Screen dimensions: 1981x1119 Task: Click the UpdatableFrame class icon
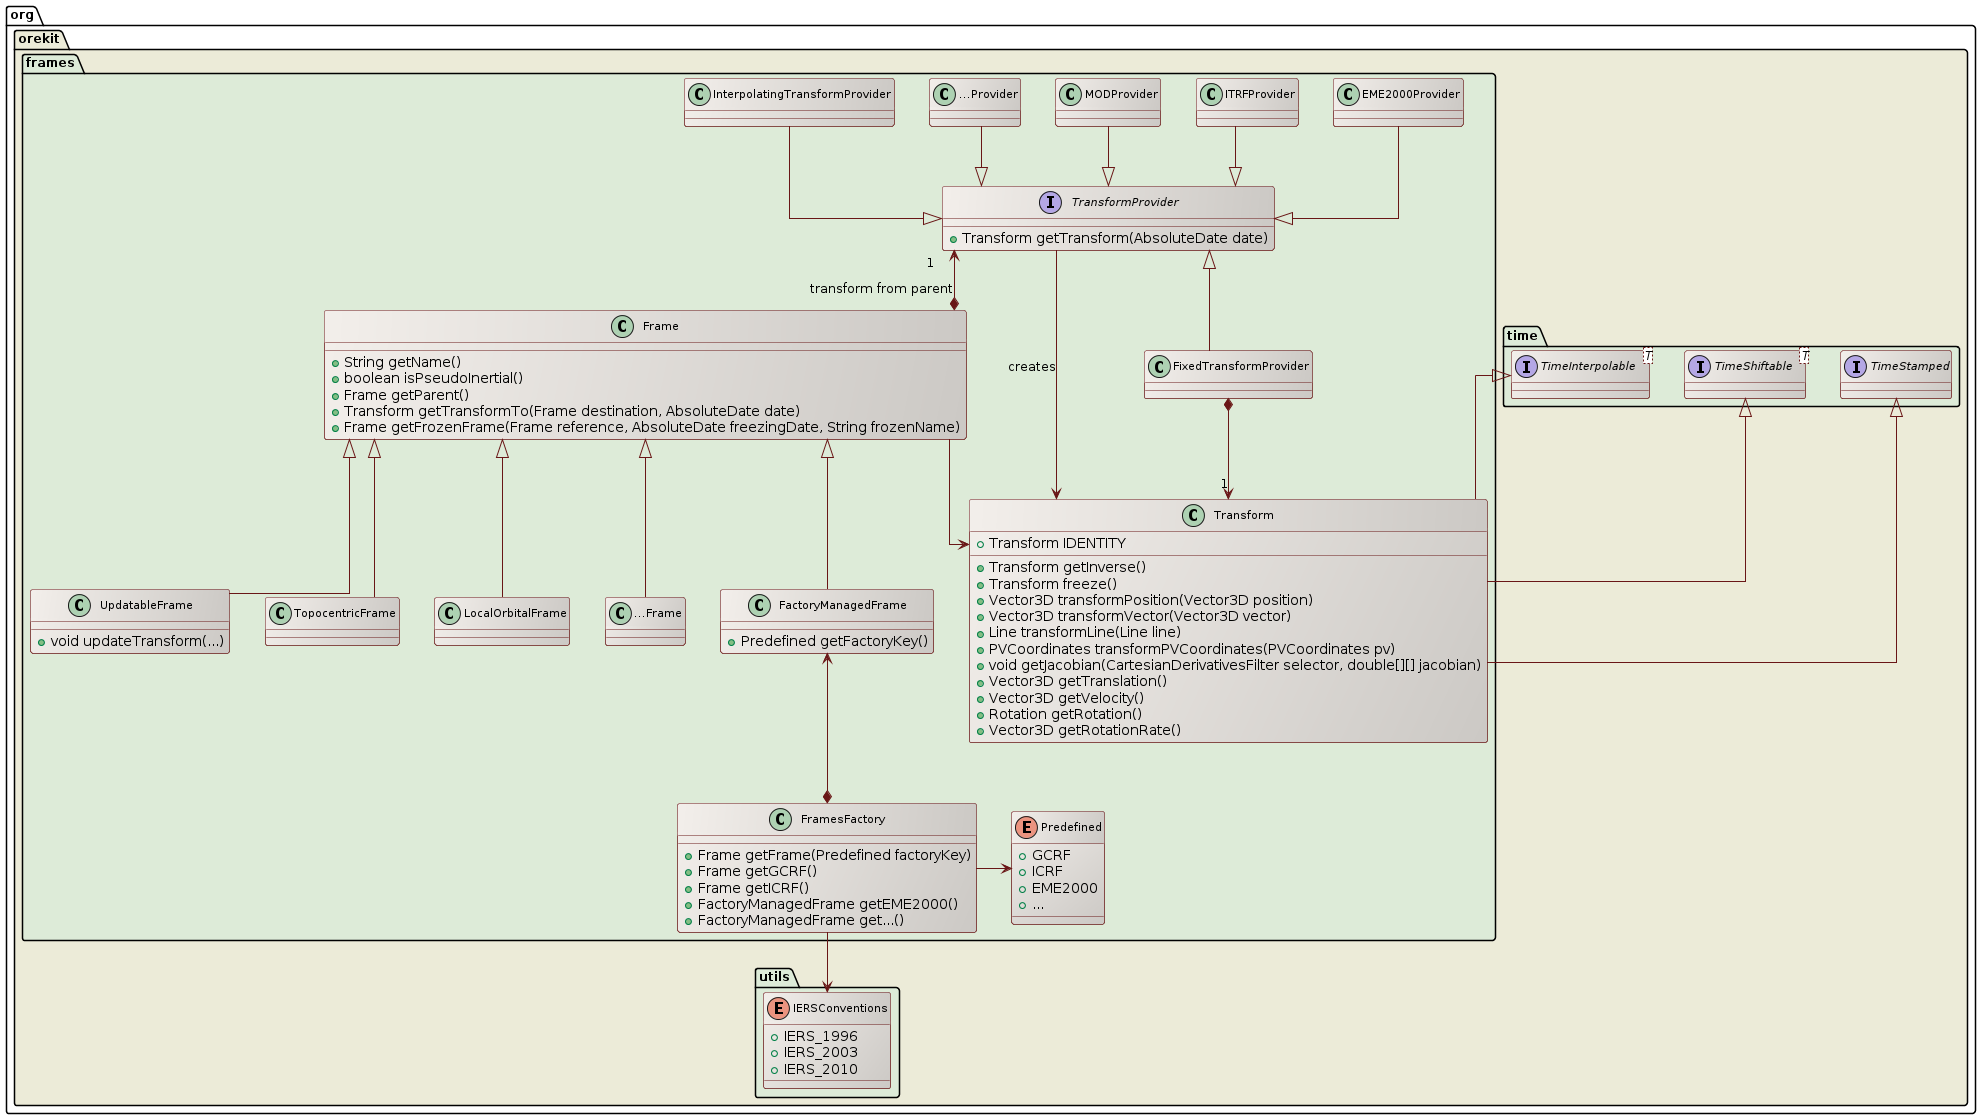pos(80,606)
